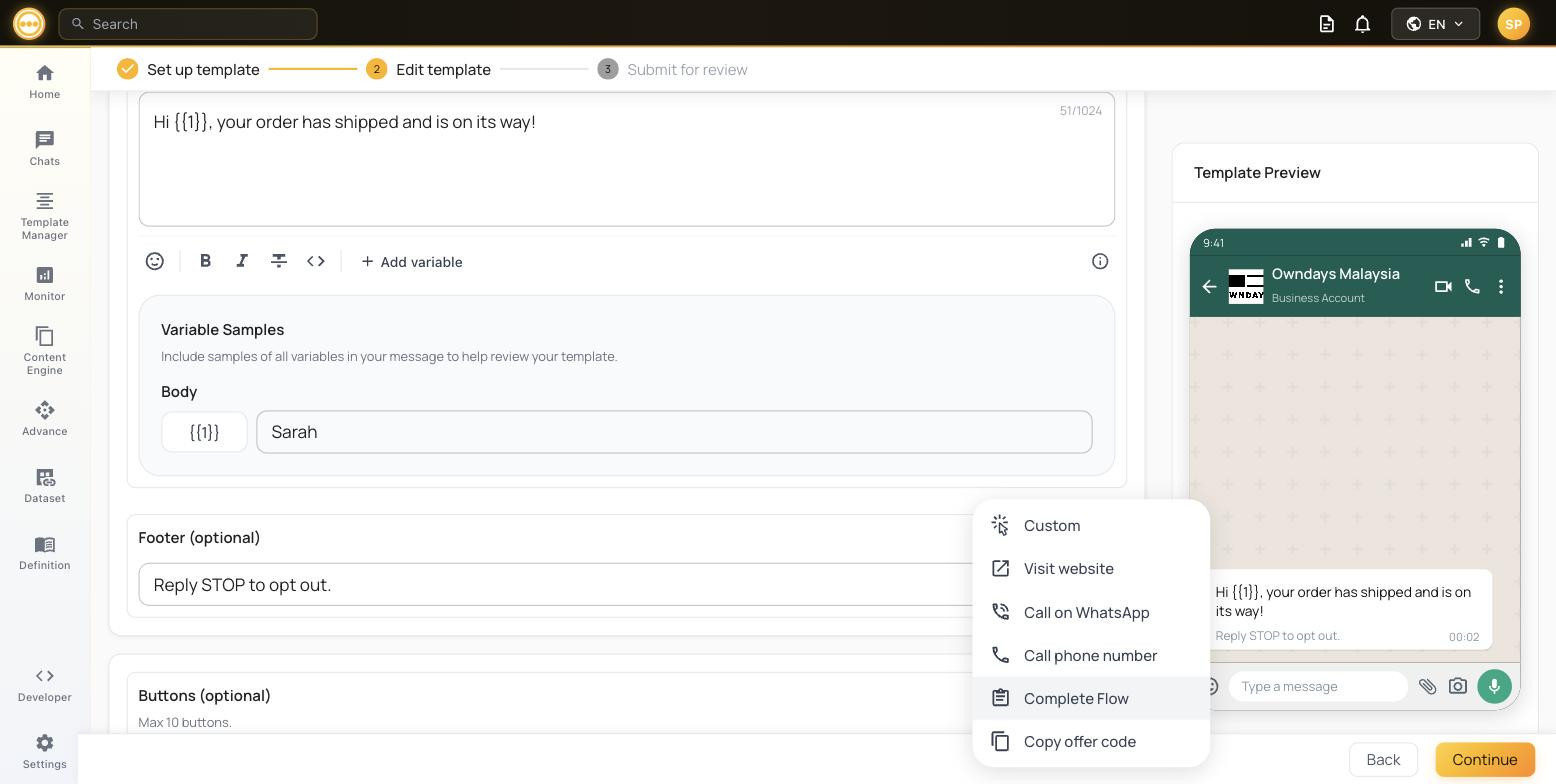Open the SP user profile avatar
This screenshot has width=1556, height=784.
click(1513, 24)
